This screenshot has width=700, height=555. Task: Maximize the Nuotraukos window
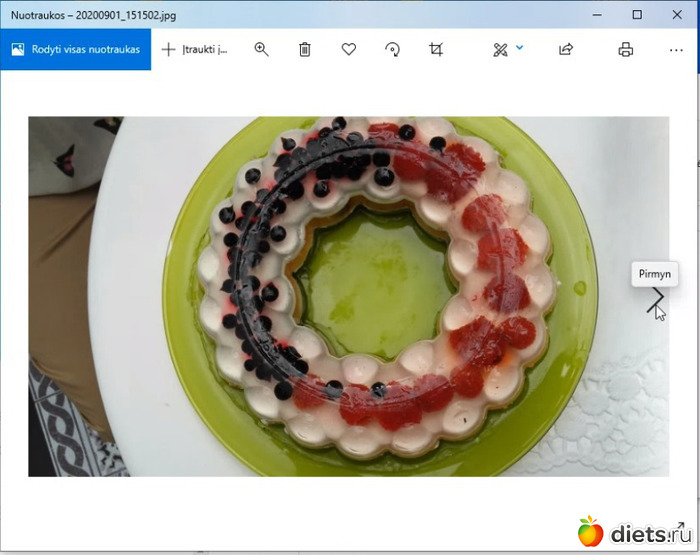click(637, 15)
